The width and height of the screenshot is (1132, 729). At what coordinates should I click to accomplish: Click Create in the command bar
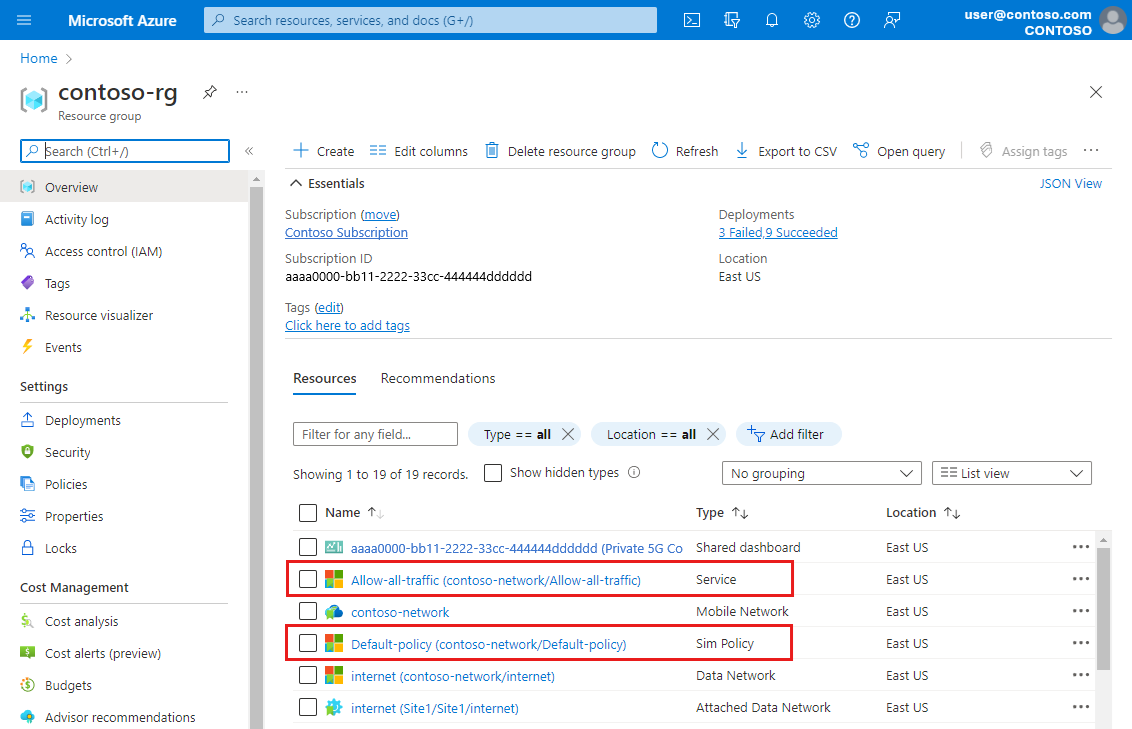click(323, 151)
